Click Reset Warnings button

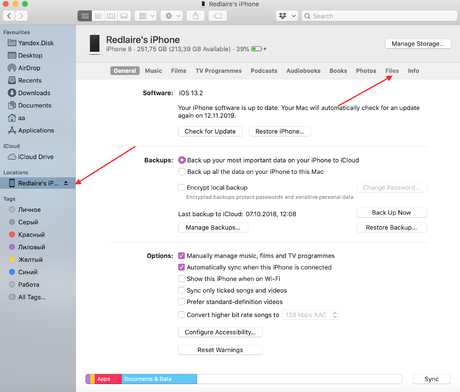click(x=220, y=350)
